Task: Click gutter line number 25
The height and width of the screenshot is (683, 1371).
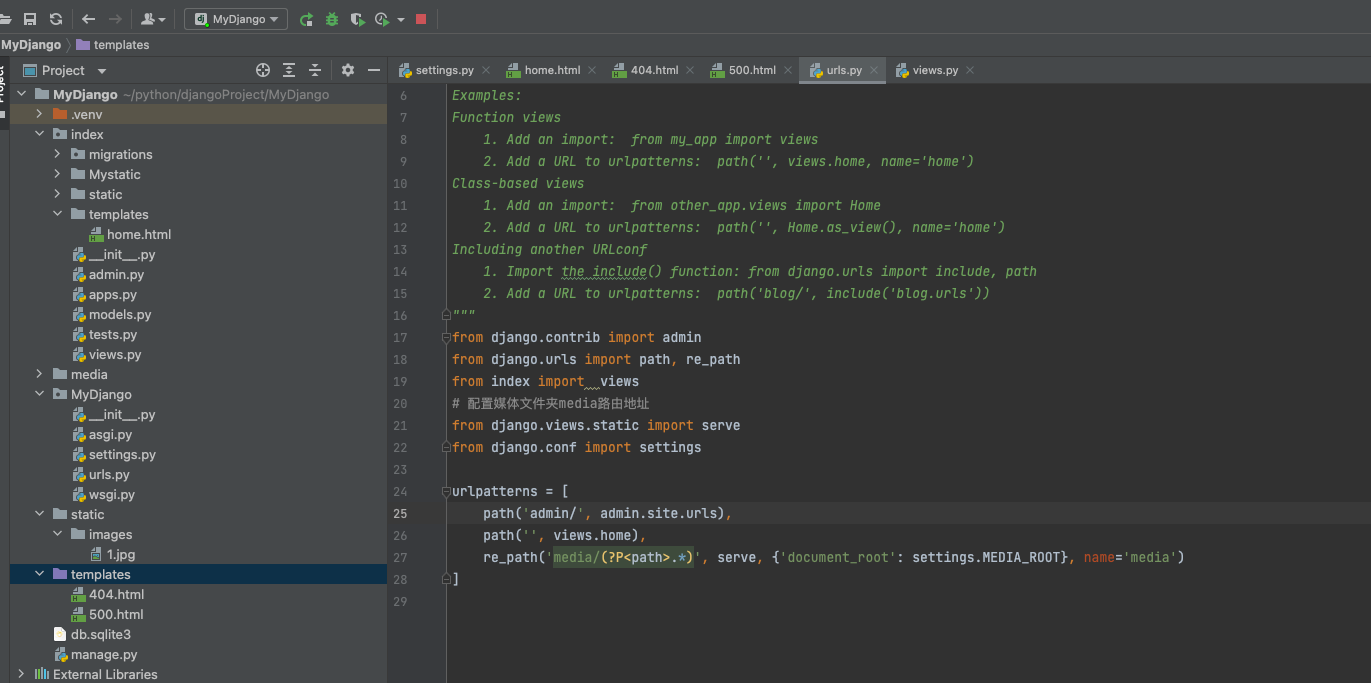Action: pos(401,513)
